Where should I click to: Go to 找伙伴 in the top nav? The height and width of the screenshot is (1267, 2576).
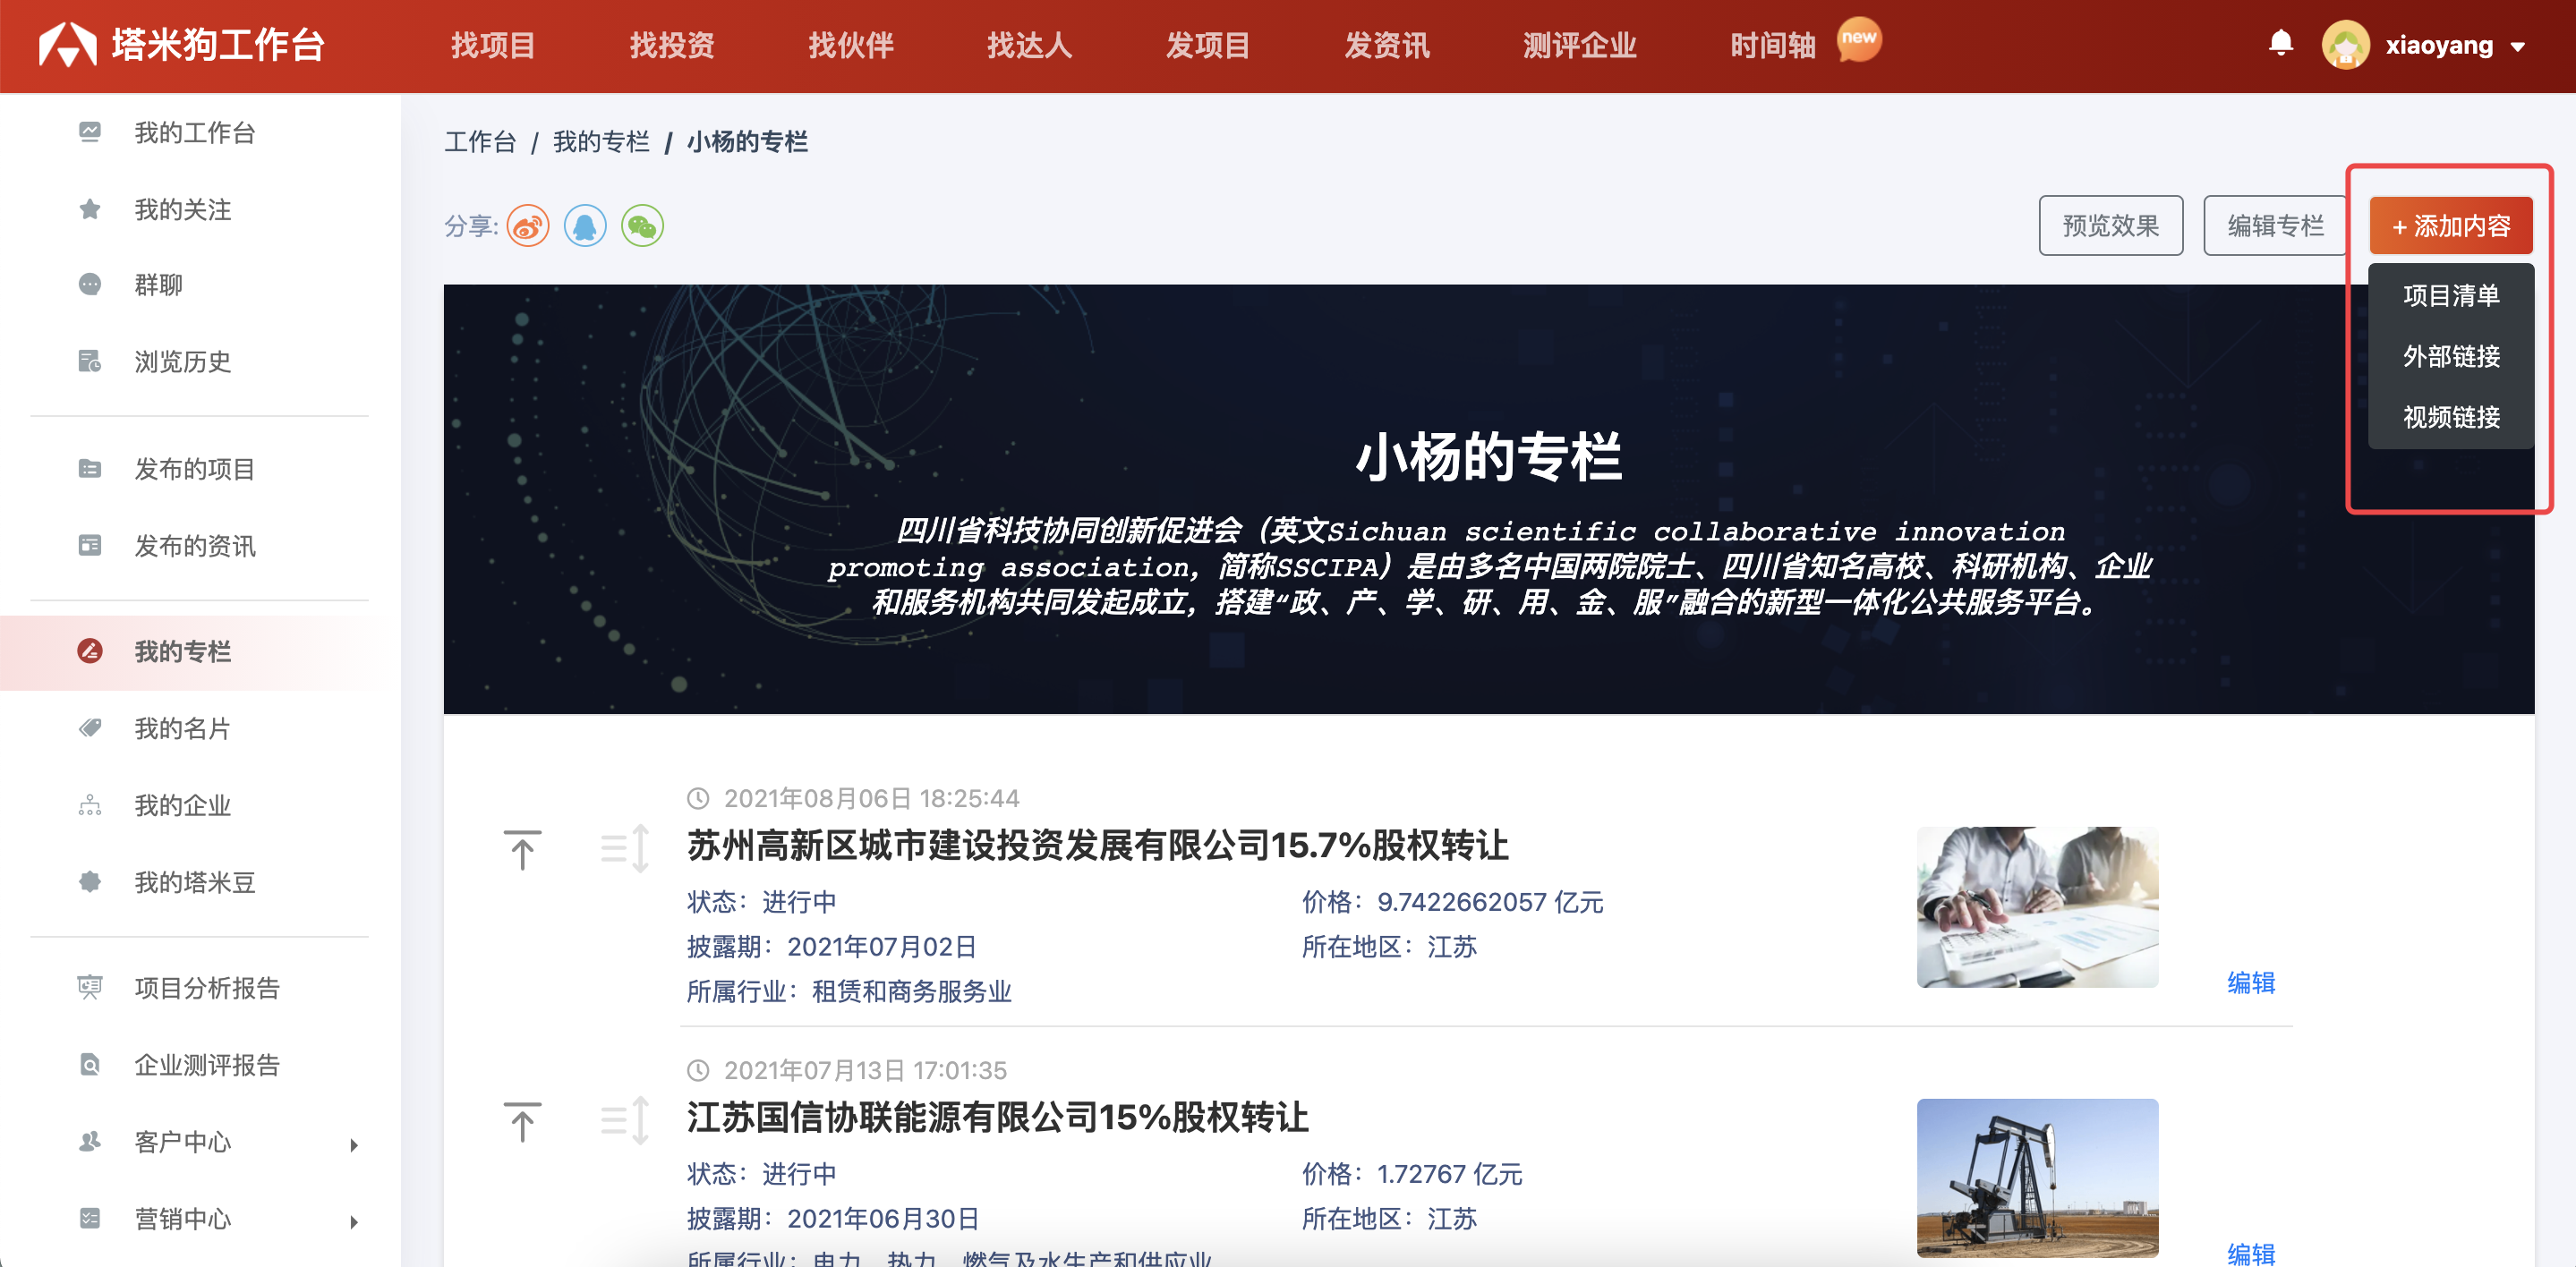point(851,46)
